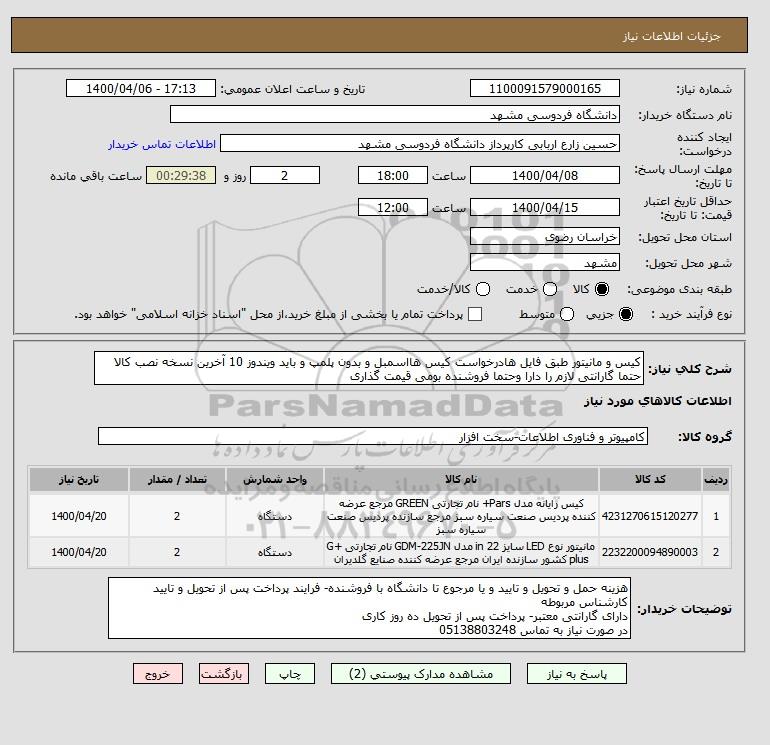This screenshot has height=745, width=770.
Task: Click the need number field 1100091579000165
Action: click(545, 89)
